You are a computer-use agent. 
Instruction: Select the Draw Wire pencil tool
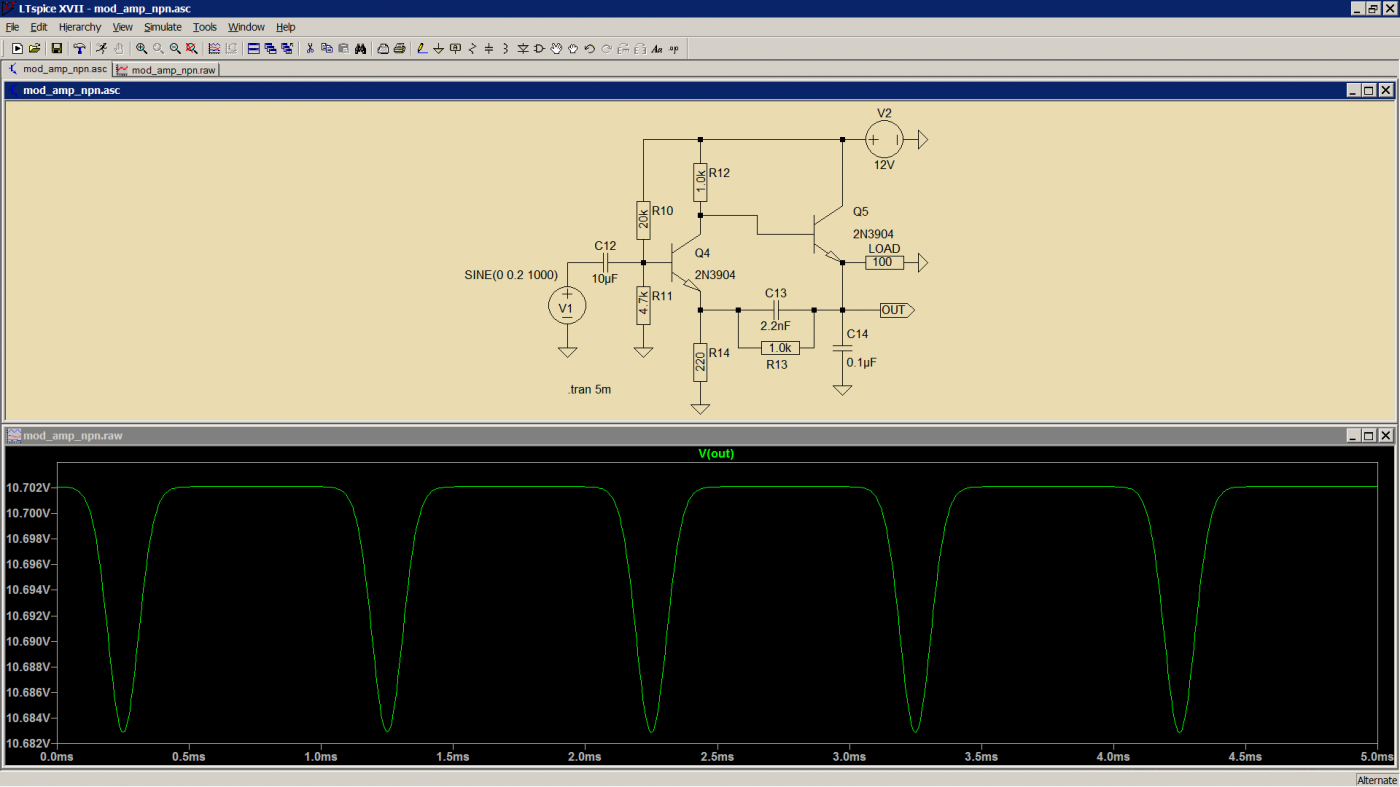point(422,48)
